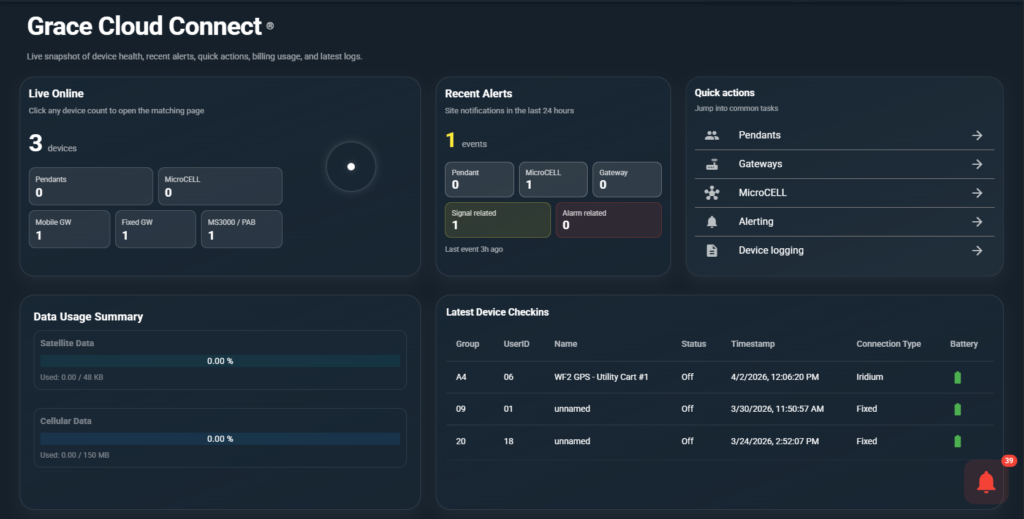
Task: Click the A4 group cell
Action: (461, 377)
